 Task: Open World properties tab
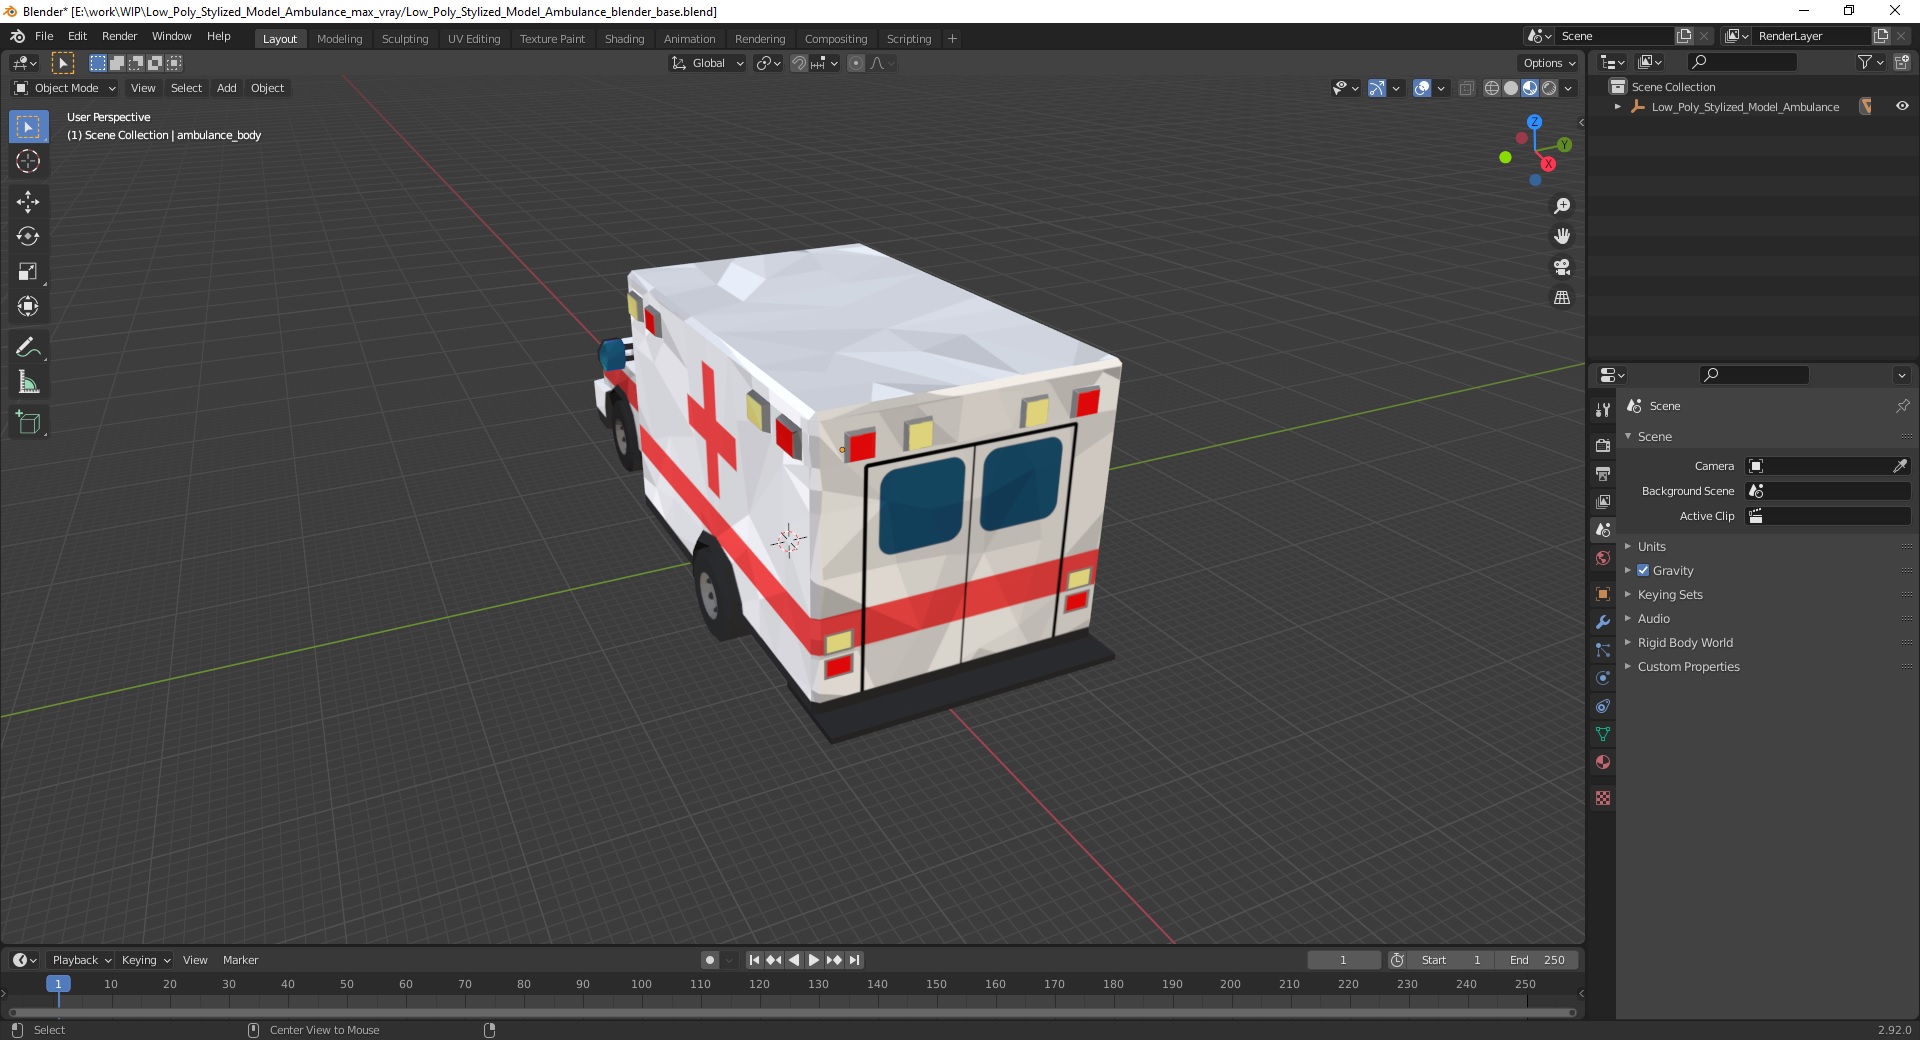point(1603,558)
